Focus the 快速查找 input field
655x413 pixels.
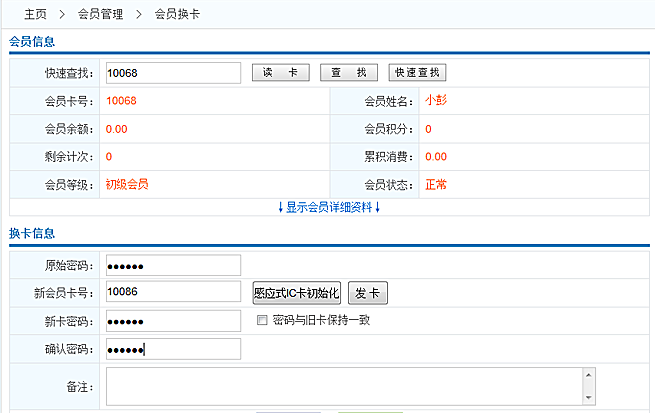click(173, 73)
